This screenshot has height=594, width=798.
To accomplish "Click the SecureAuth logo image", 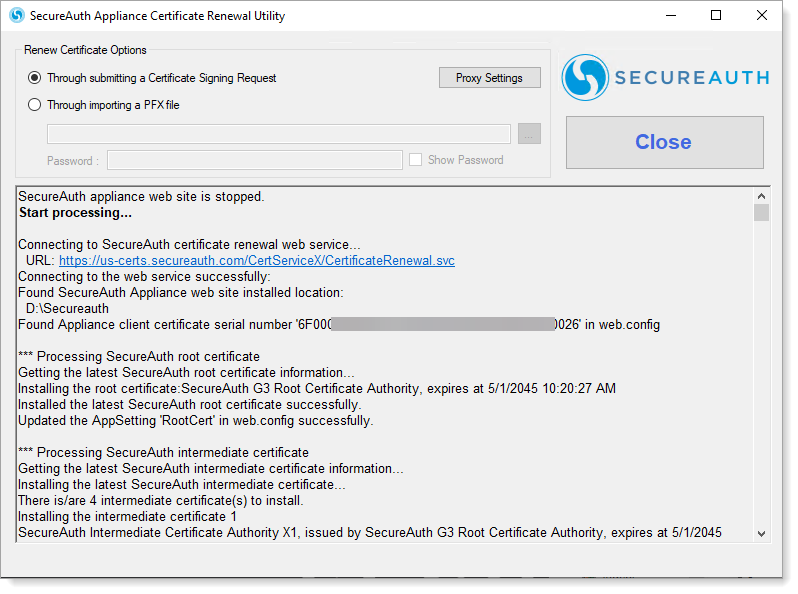I will click(x=665, y=78).
